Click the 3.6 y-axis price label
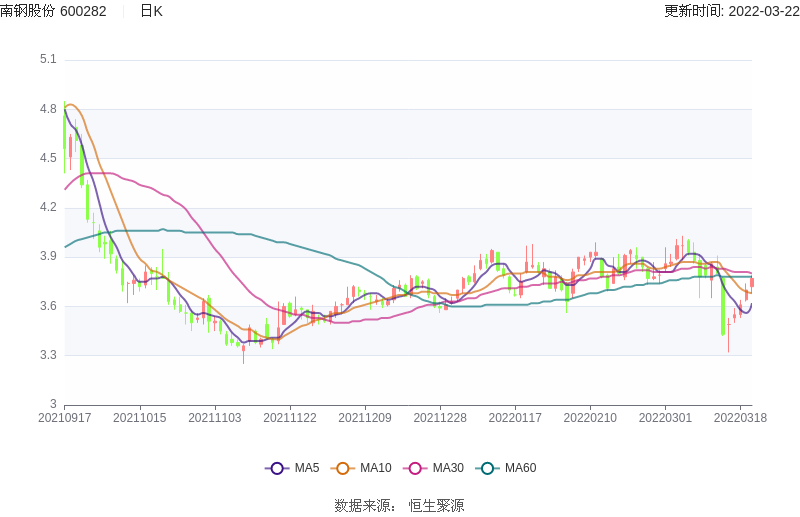This screenshot has height=517, width=800. point(47,306)
